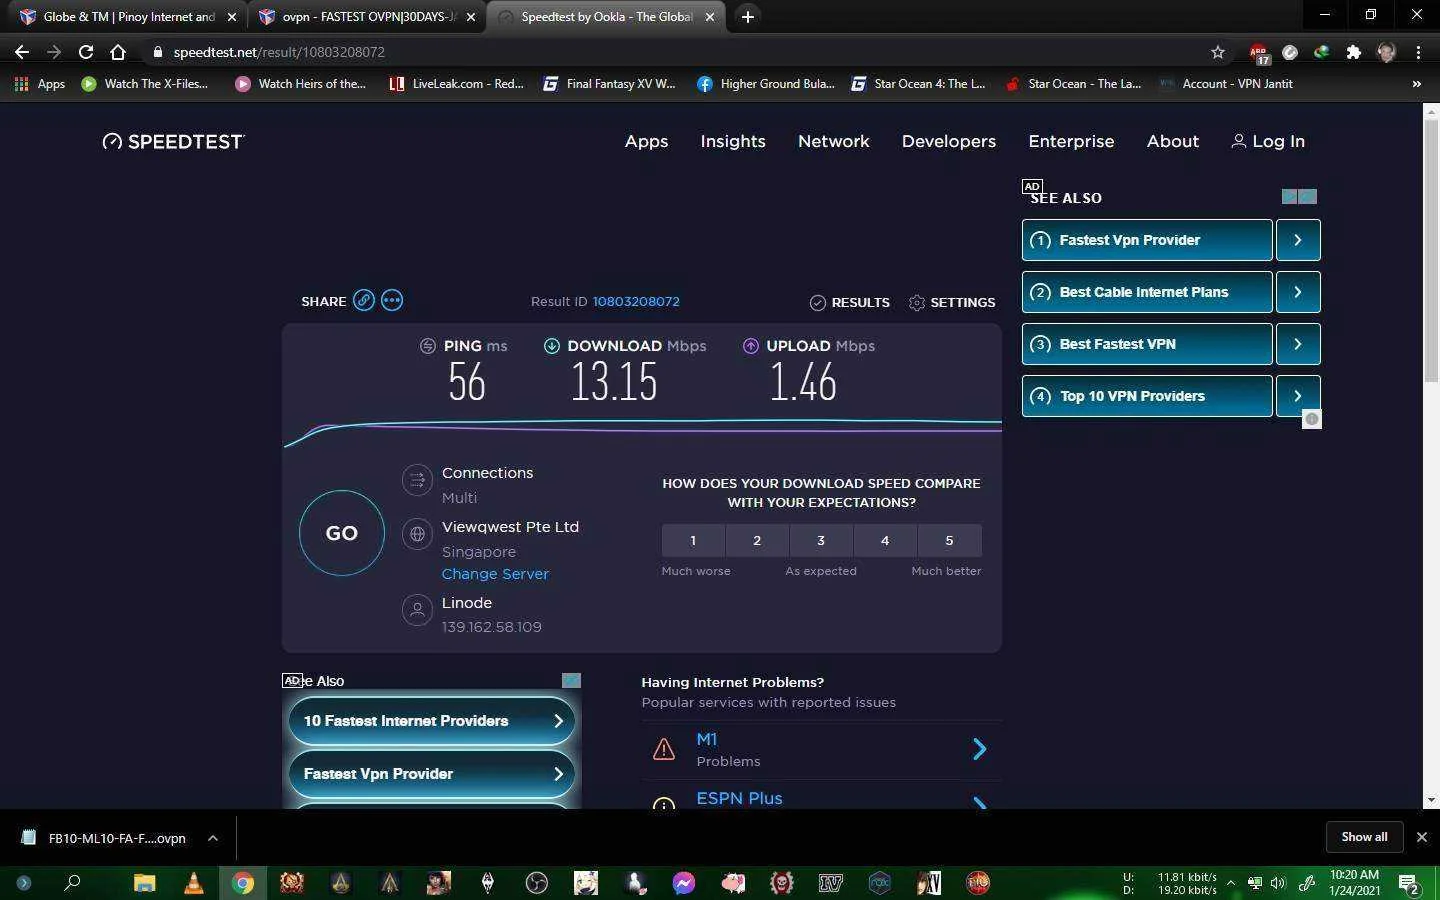Open the About menu item
The height and width of the screenshot is (900, 1440).
(1173, 141)
